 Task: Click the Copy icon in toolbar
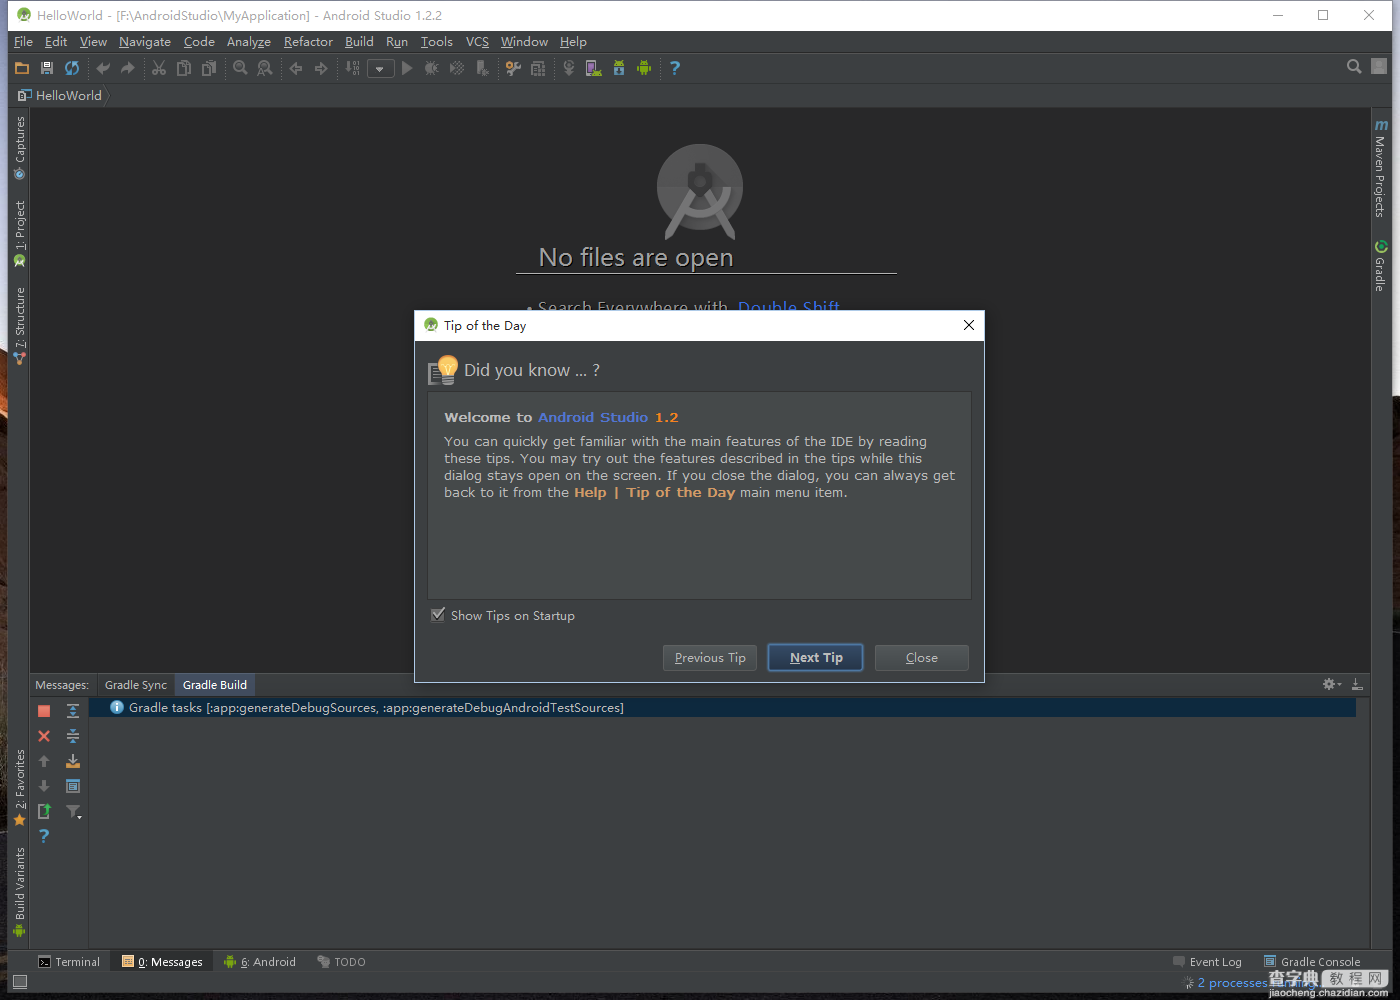click(x=184, y=68)
